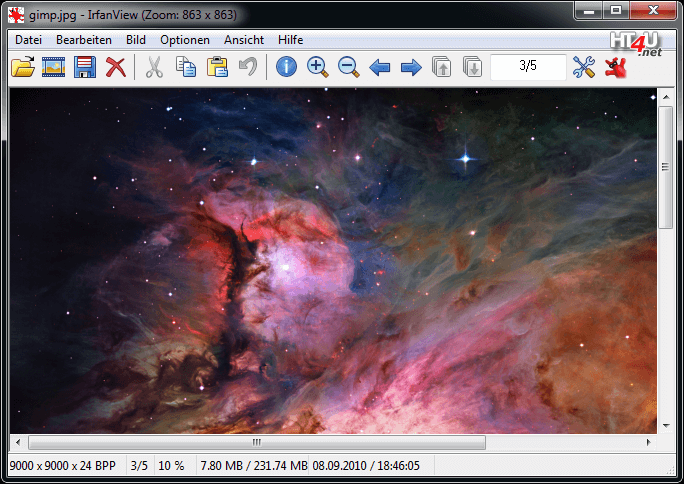Open the Datei menu

(x=28, y=40)
